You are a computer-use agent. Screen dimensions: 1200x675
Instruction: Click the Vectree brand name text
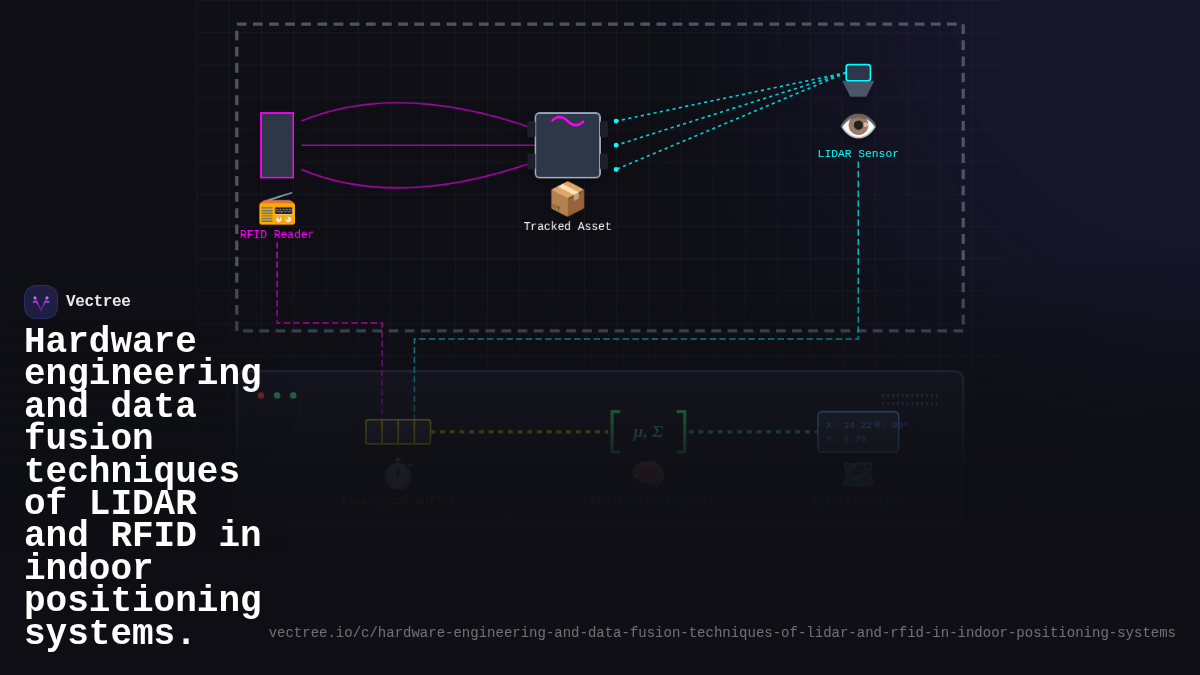click(x=99, y=301)
